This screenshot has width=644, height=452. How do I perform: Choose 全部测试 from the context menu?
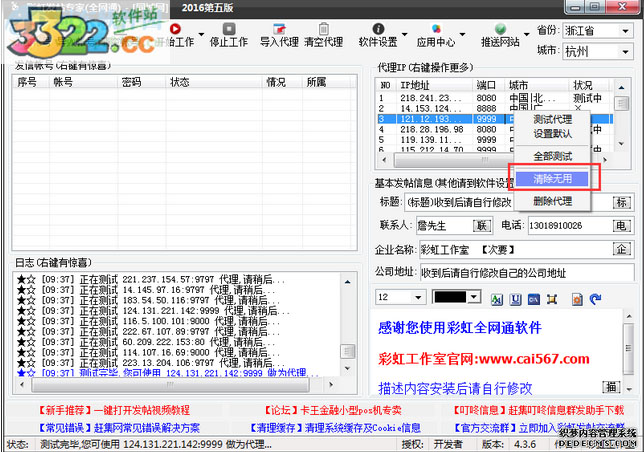(x=552, y=156)
